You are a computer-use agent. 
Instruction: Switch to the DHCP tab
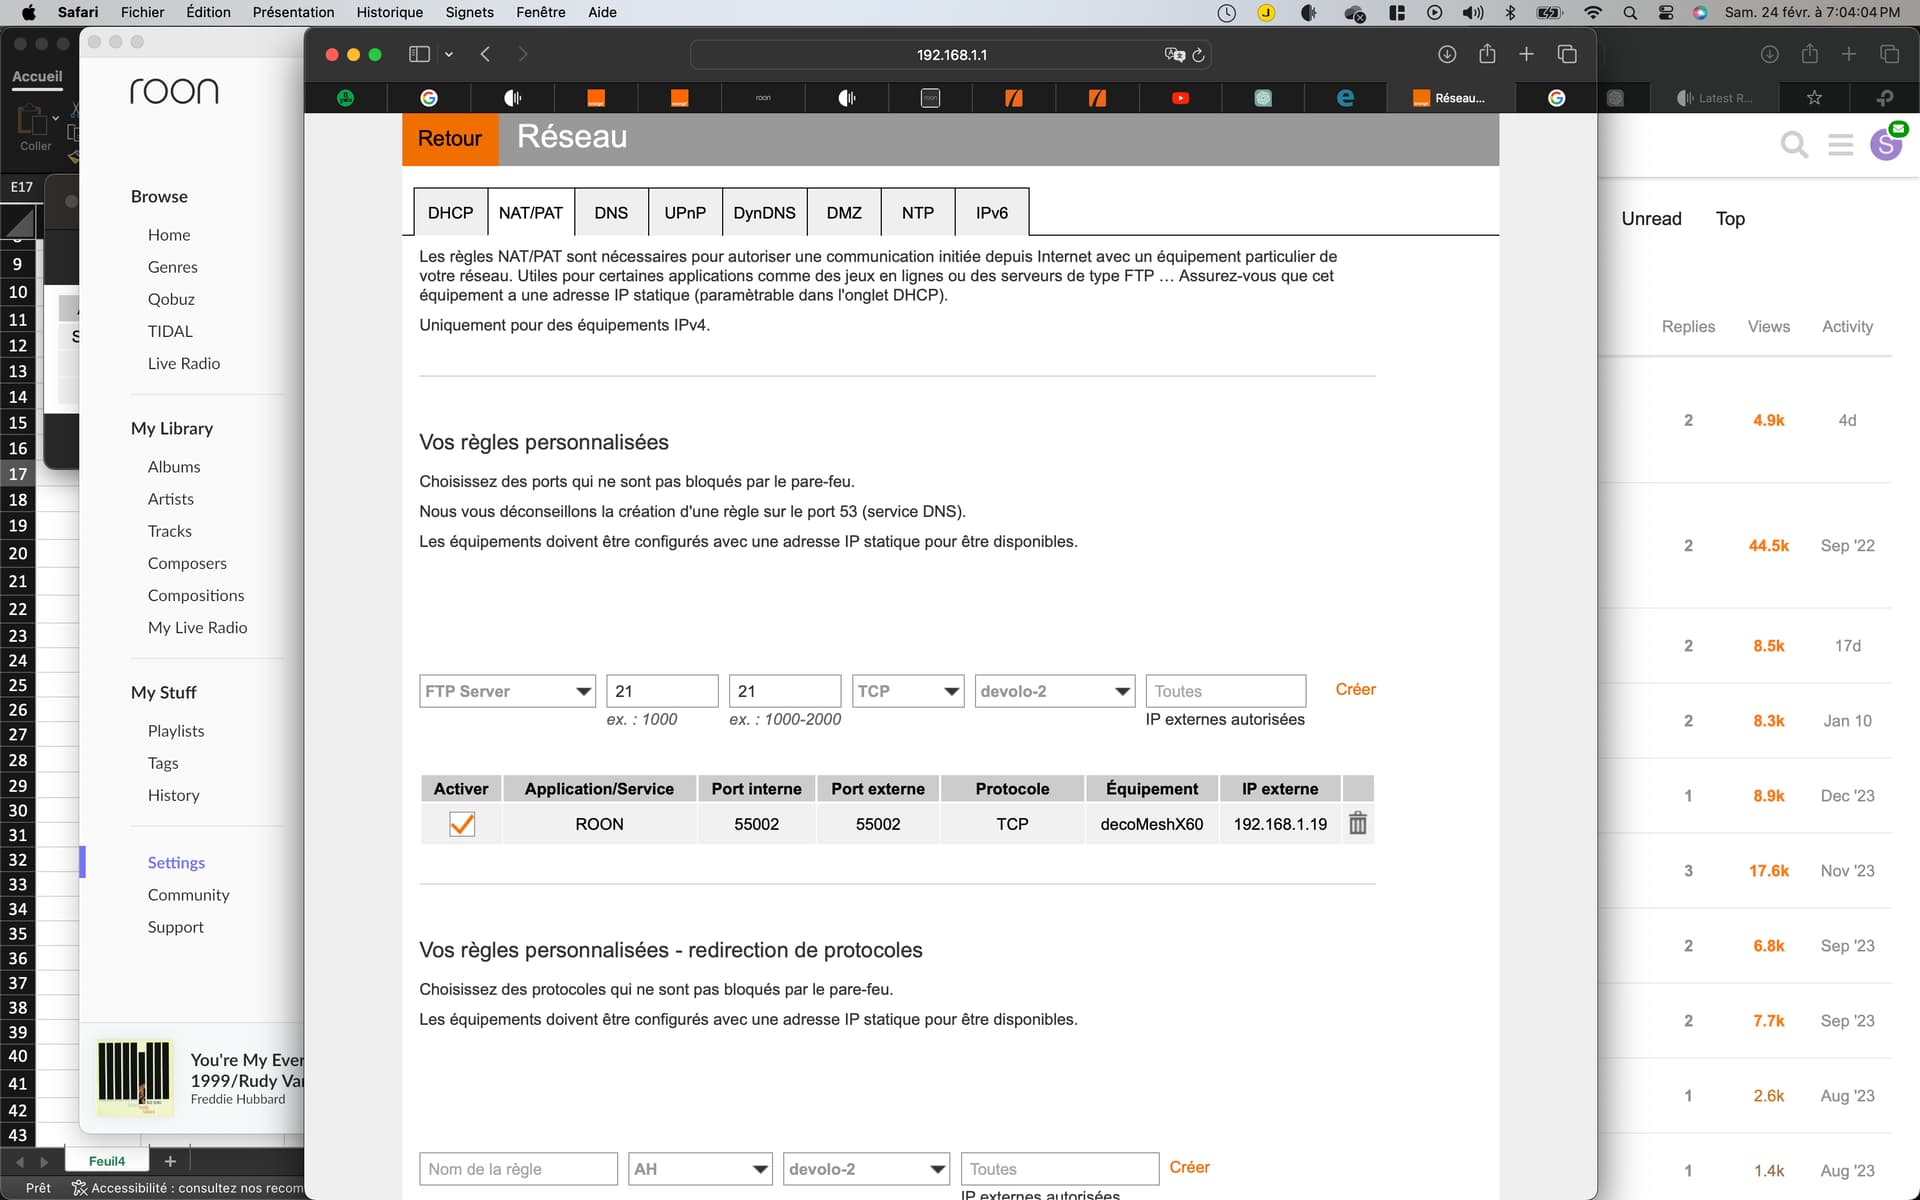point(450,213)
